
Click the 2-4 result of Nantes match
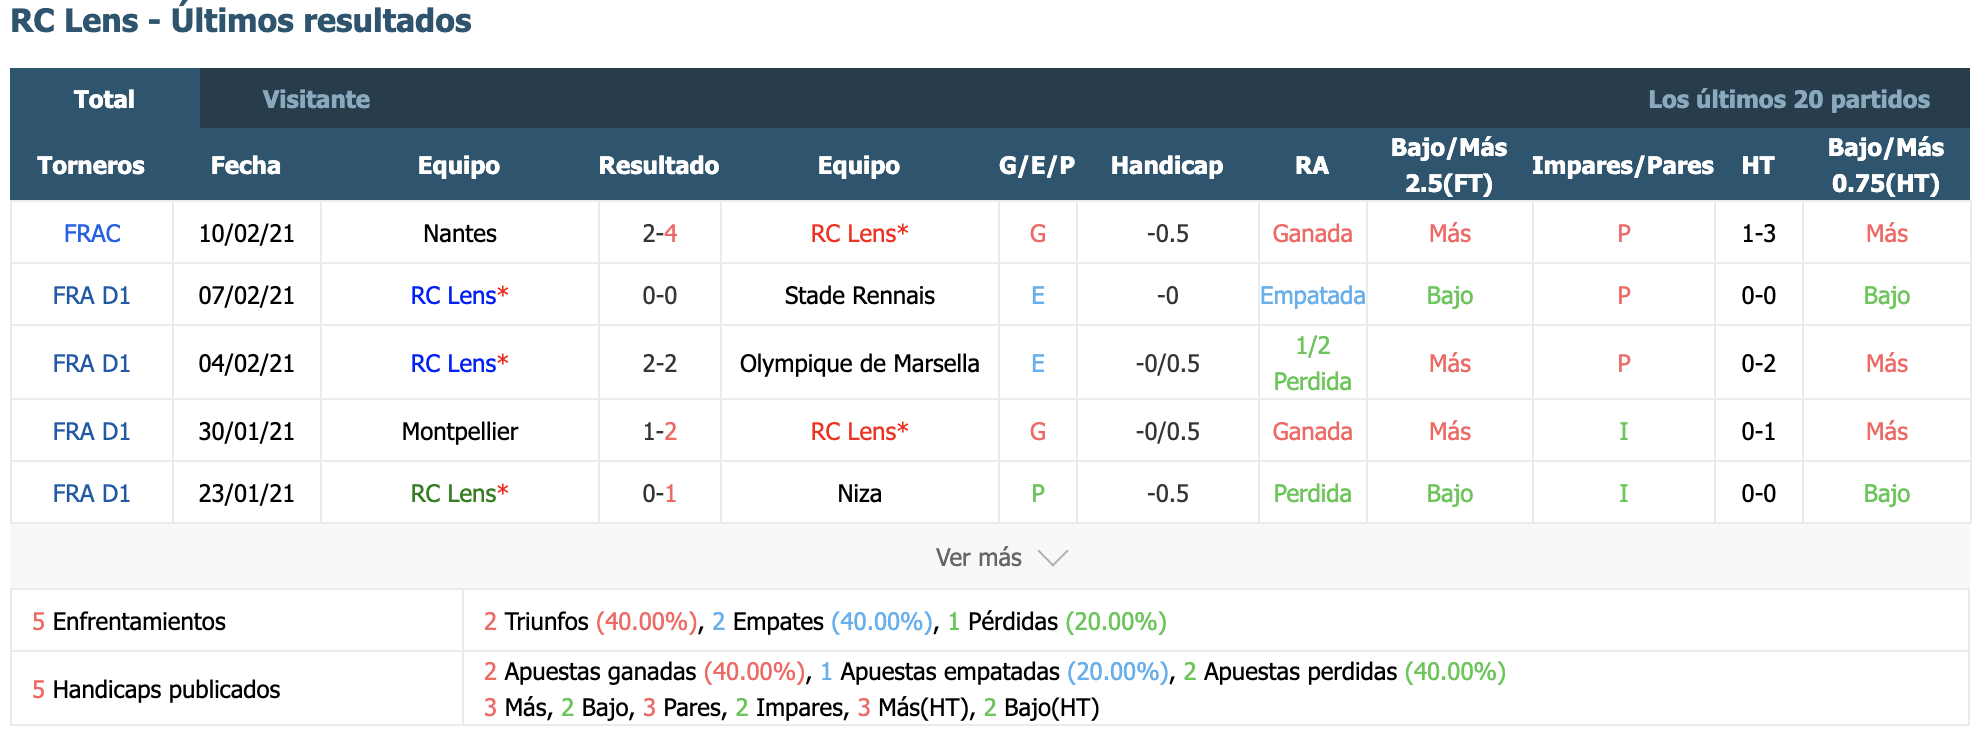(x=659, y=233)
